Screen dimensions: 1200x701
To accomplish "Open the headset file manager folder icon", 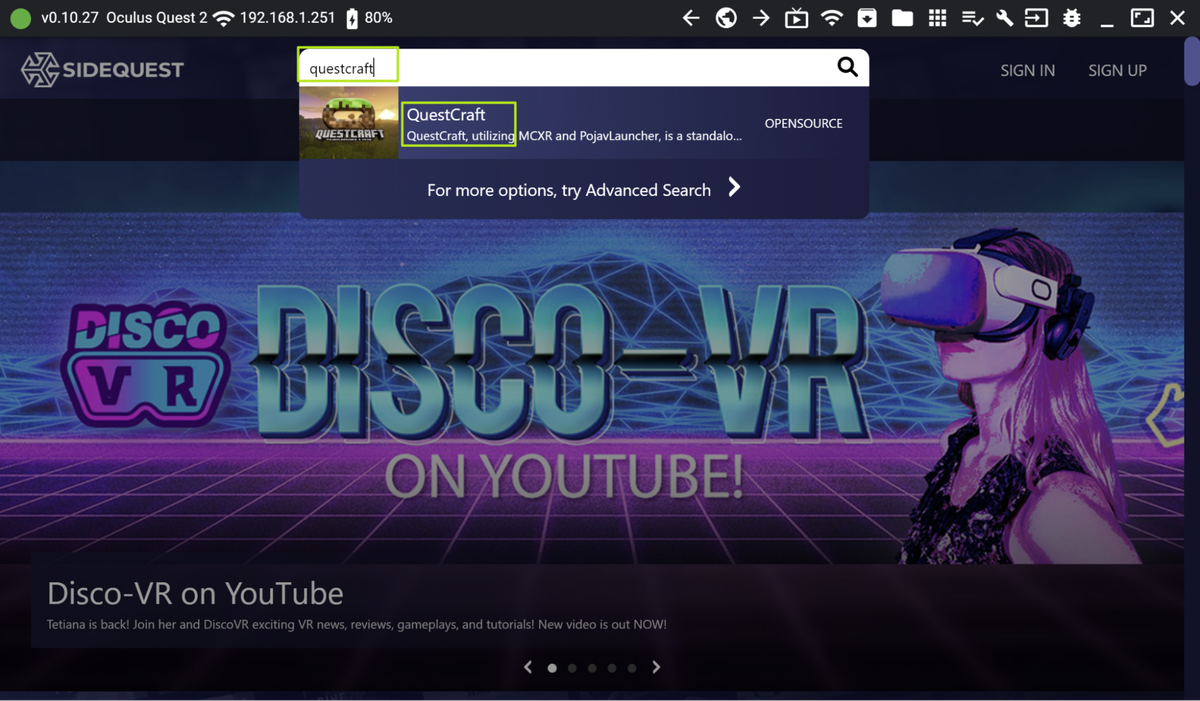I will (902, 17).
